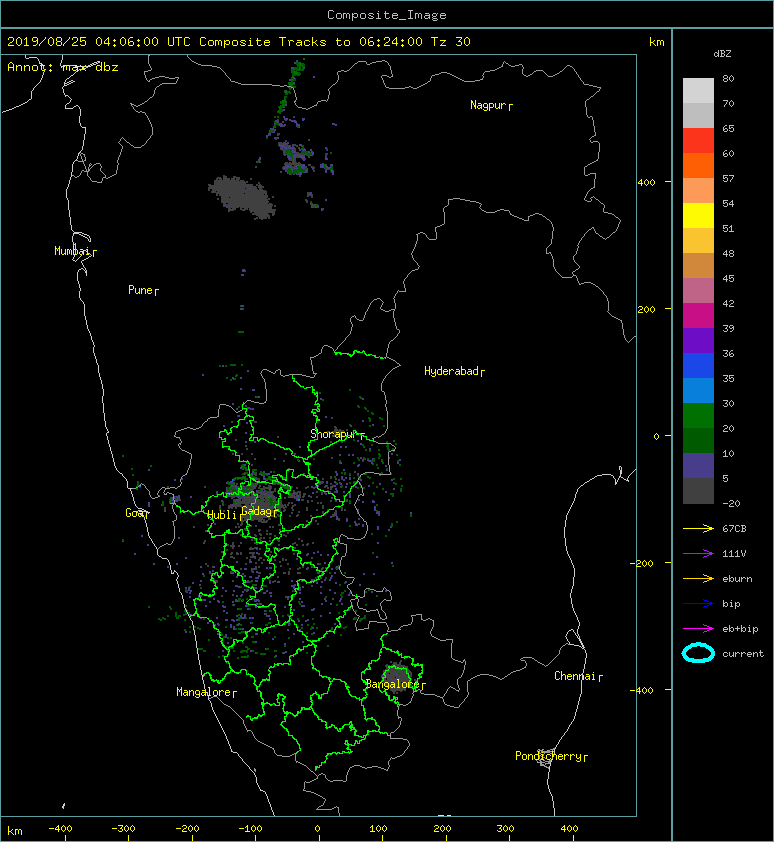
Task: Click the Chennai city label
Action: pos(578,677)
